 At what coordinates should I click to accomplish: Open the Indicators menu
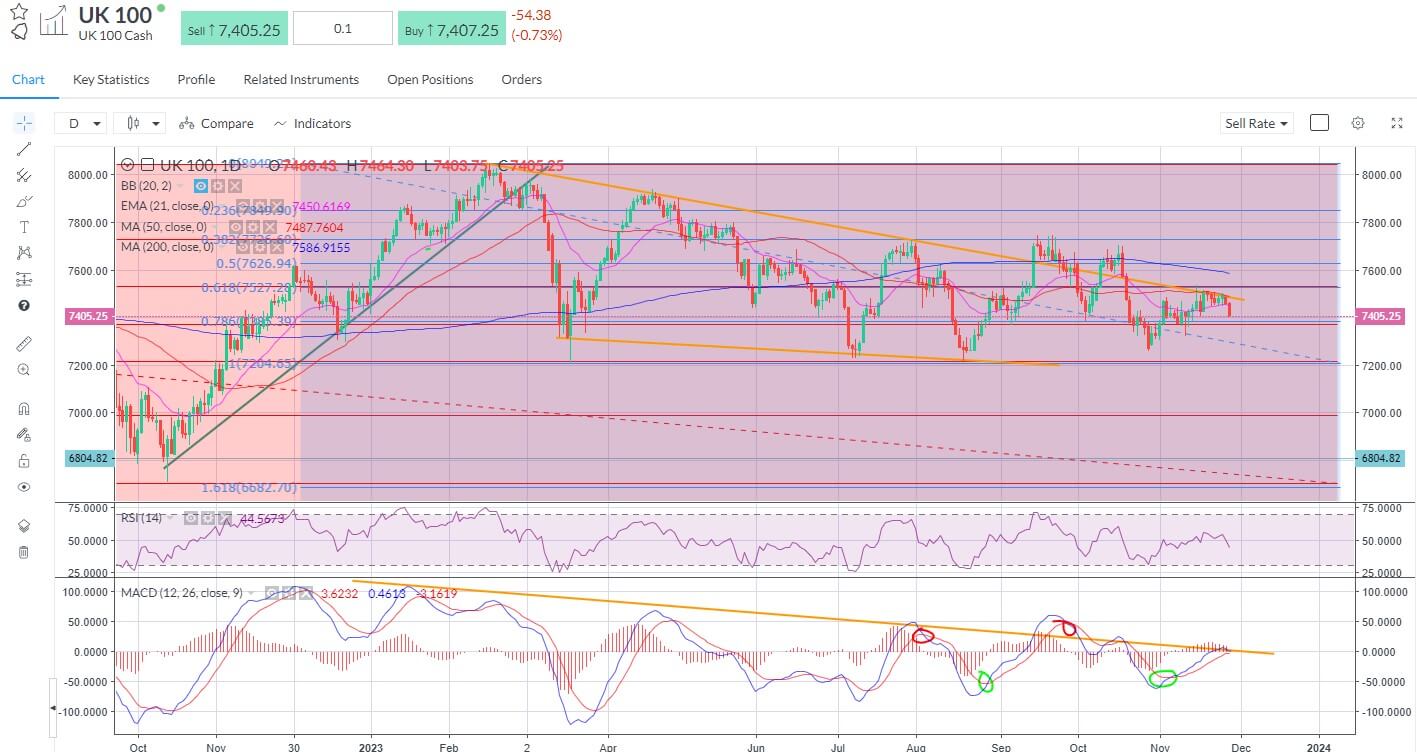click(314, 123)
